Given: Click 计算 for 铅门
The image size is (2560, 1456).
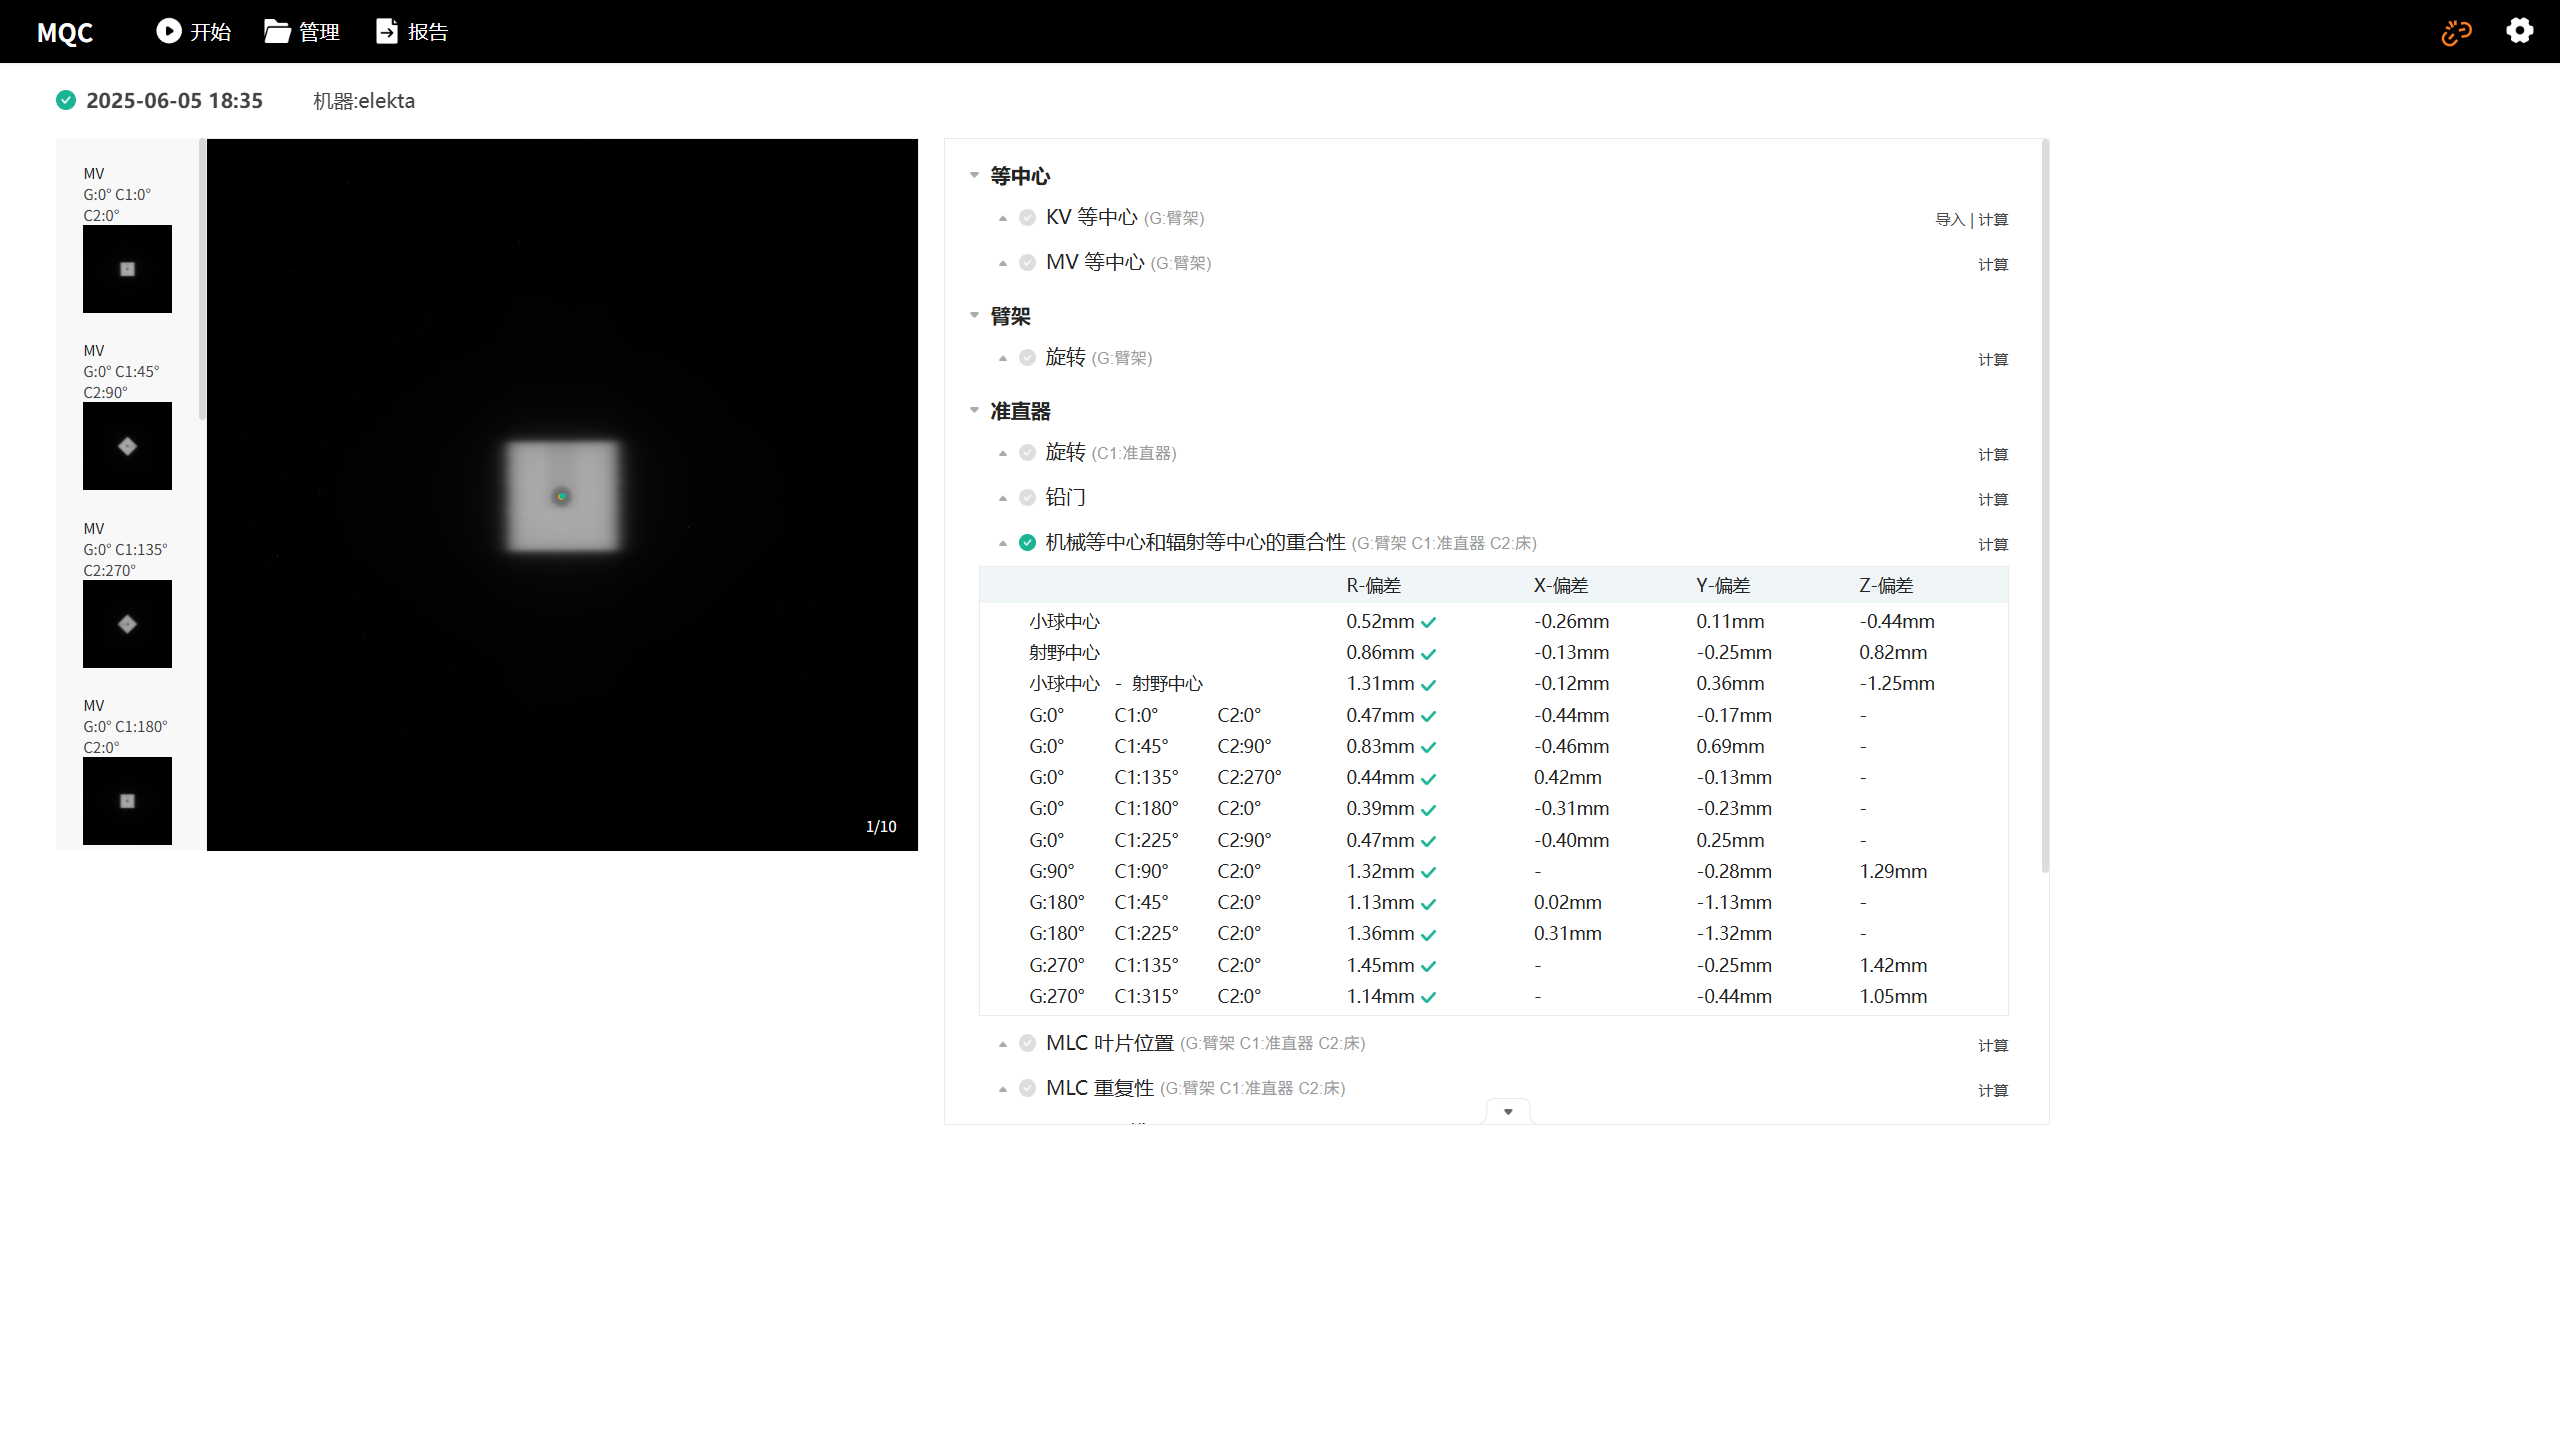Looking at the screenshot, I should 1993,500.
